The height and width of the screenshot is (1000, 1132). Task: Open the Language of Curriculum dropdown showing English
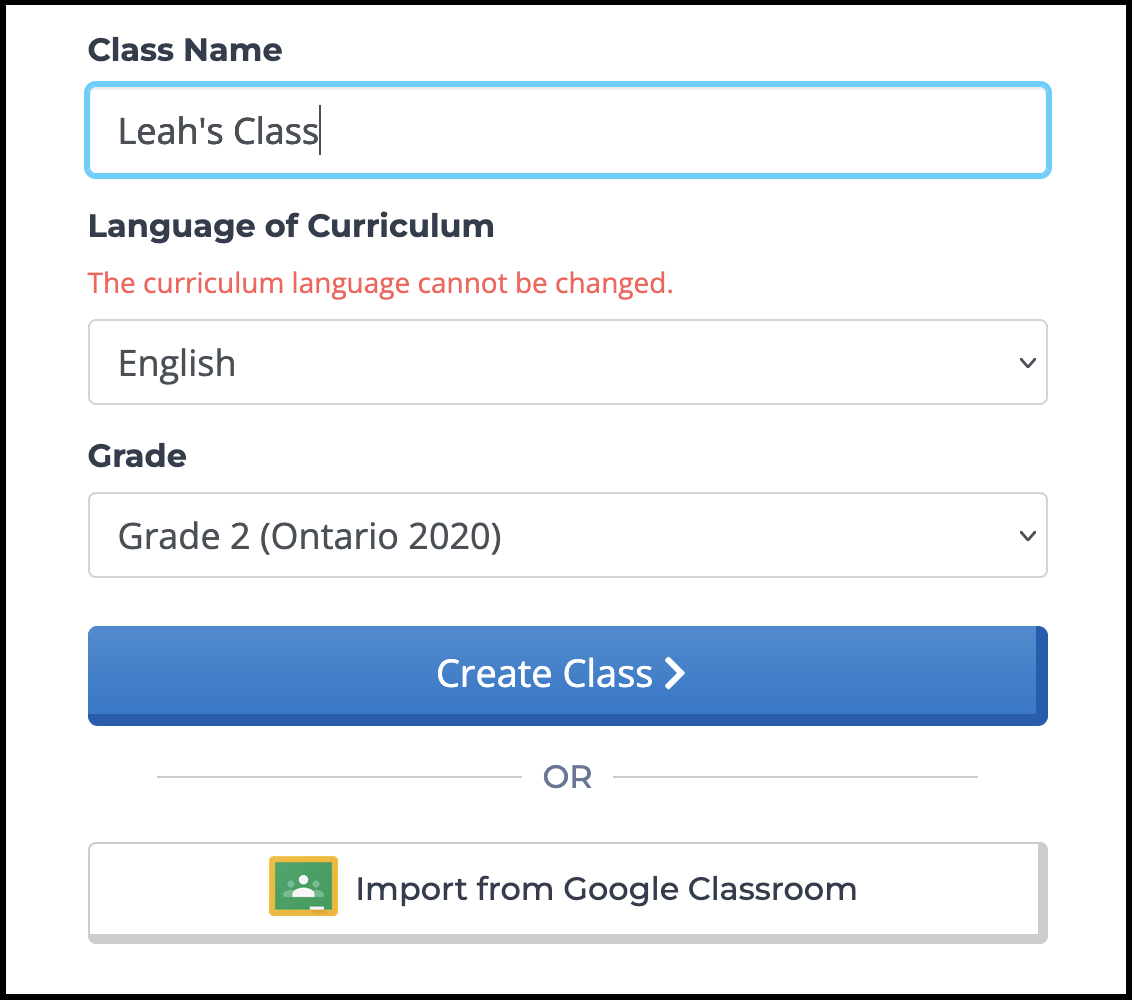pos(567,362)
